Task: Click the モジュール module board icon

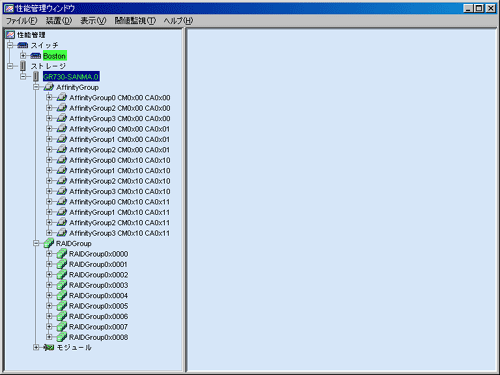Action: pyautogui.click(x=49, y=347)
